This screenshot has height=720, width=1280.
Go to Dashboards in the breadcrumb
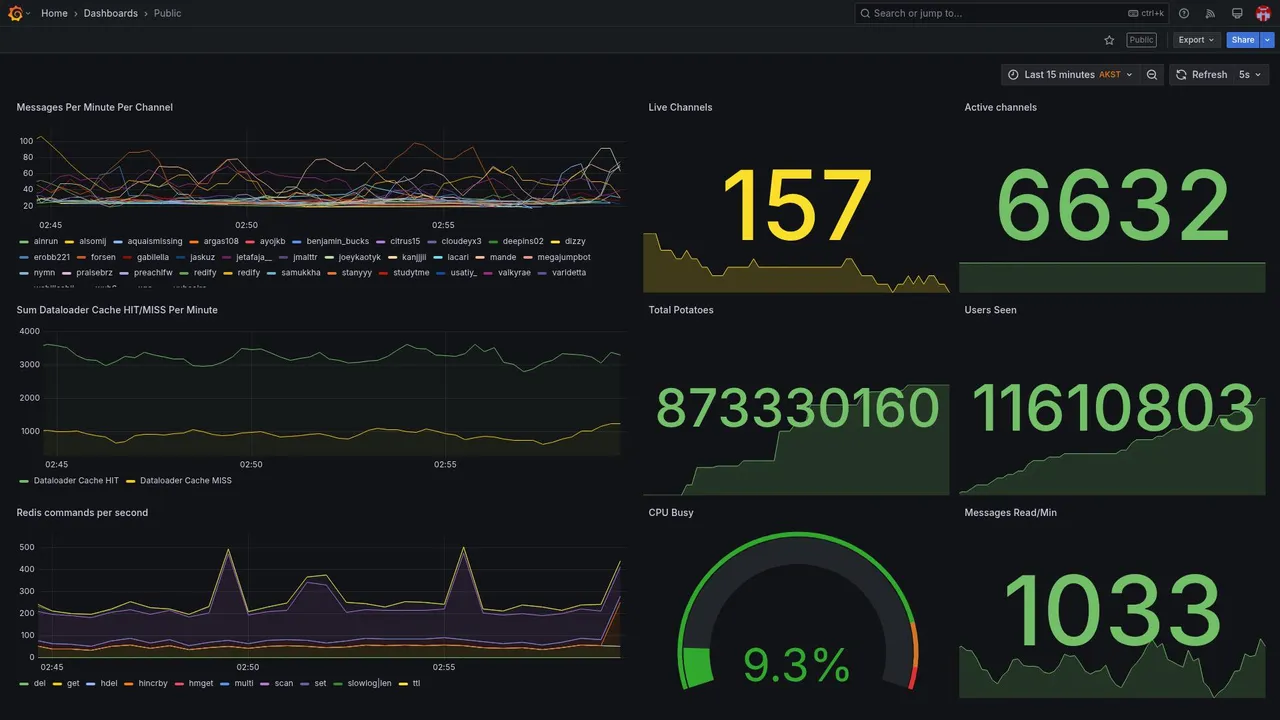[x=111, y=13]
